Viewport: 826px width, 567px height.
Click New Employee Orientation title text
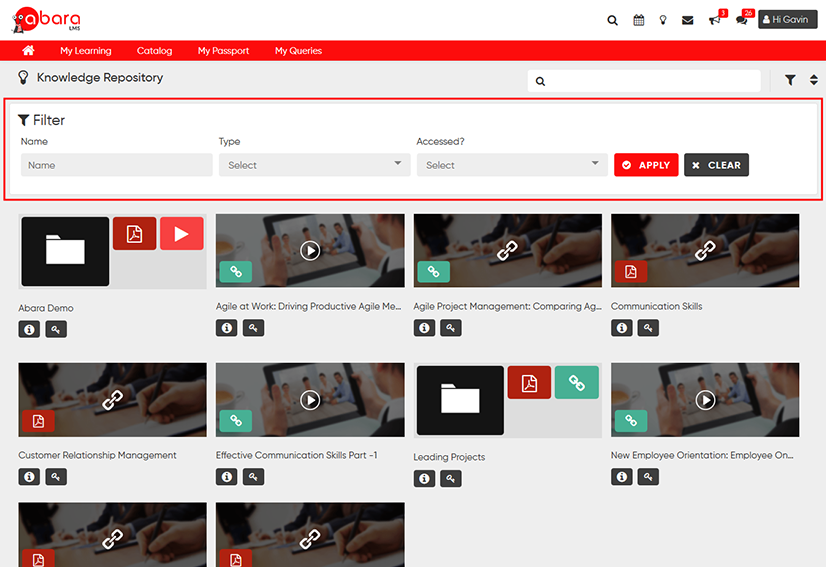pyautogui.click(x=702, y=455)
